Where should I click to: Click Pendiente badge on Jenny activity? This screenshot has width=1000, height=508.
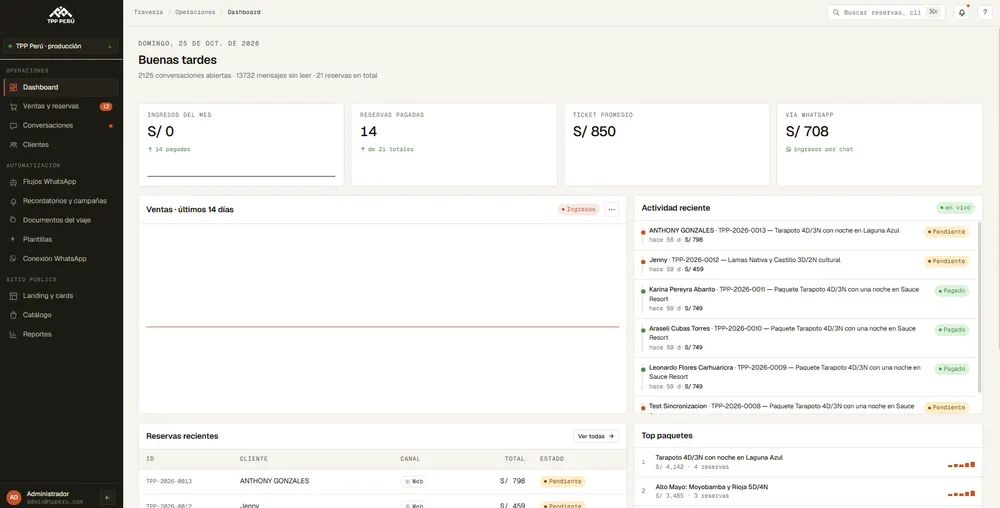(946, 261)
